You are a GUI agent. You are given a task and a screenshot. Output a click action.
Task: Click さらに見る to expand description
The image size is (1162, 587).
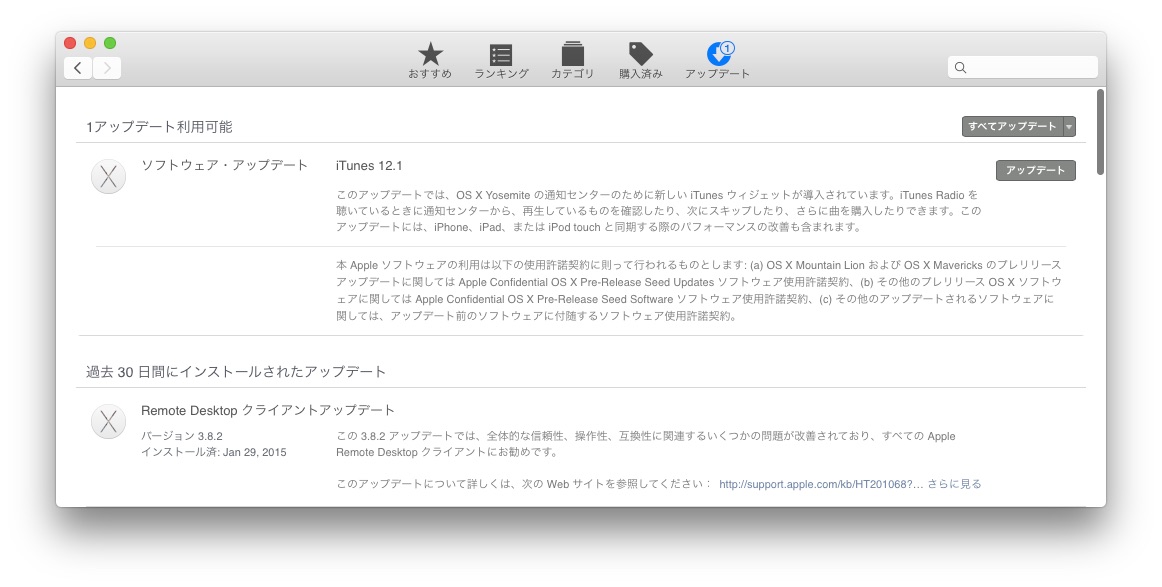954,484
